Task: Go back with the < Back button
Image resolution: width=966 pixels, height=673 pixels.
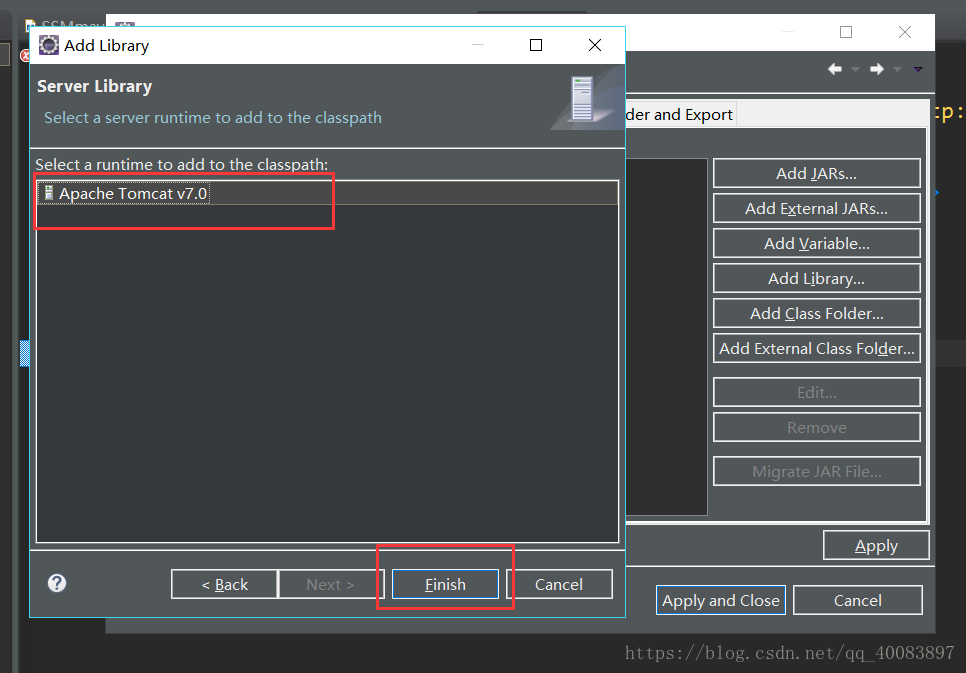Action: tap(225, 584)
